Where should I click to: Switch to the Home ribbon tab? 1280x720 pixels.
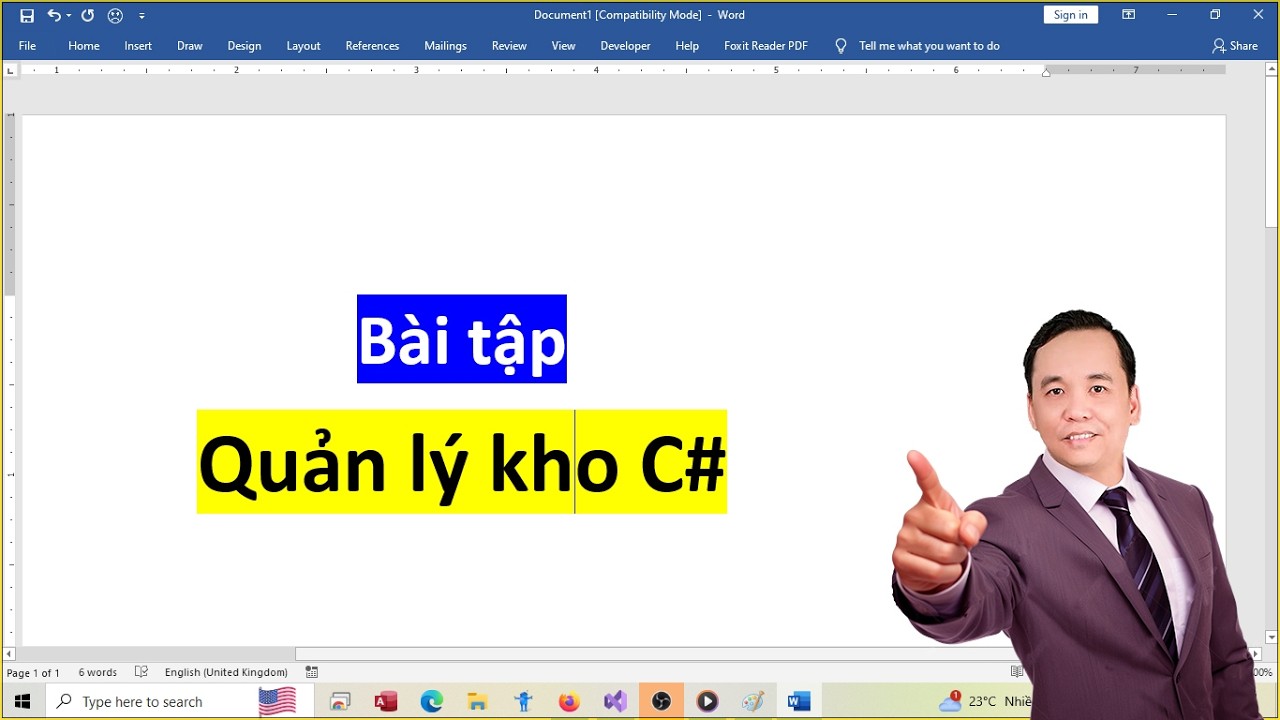click(84, 46)
